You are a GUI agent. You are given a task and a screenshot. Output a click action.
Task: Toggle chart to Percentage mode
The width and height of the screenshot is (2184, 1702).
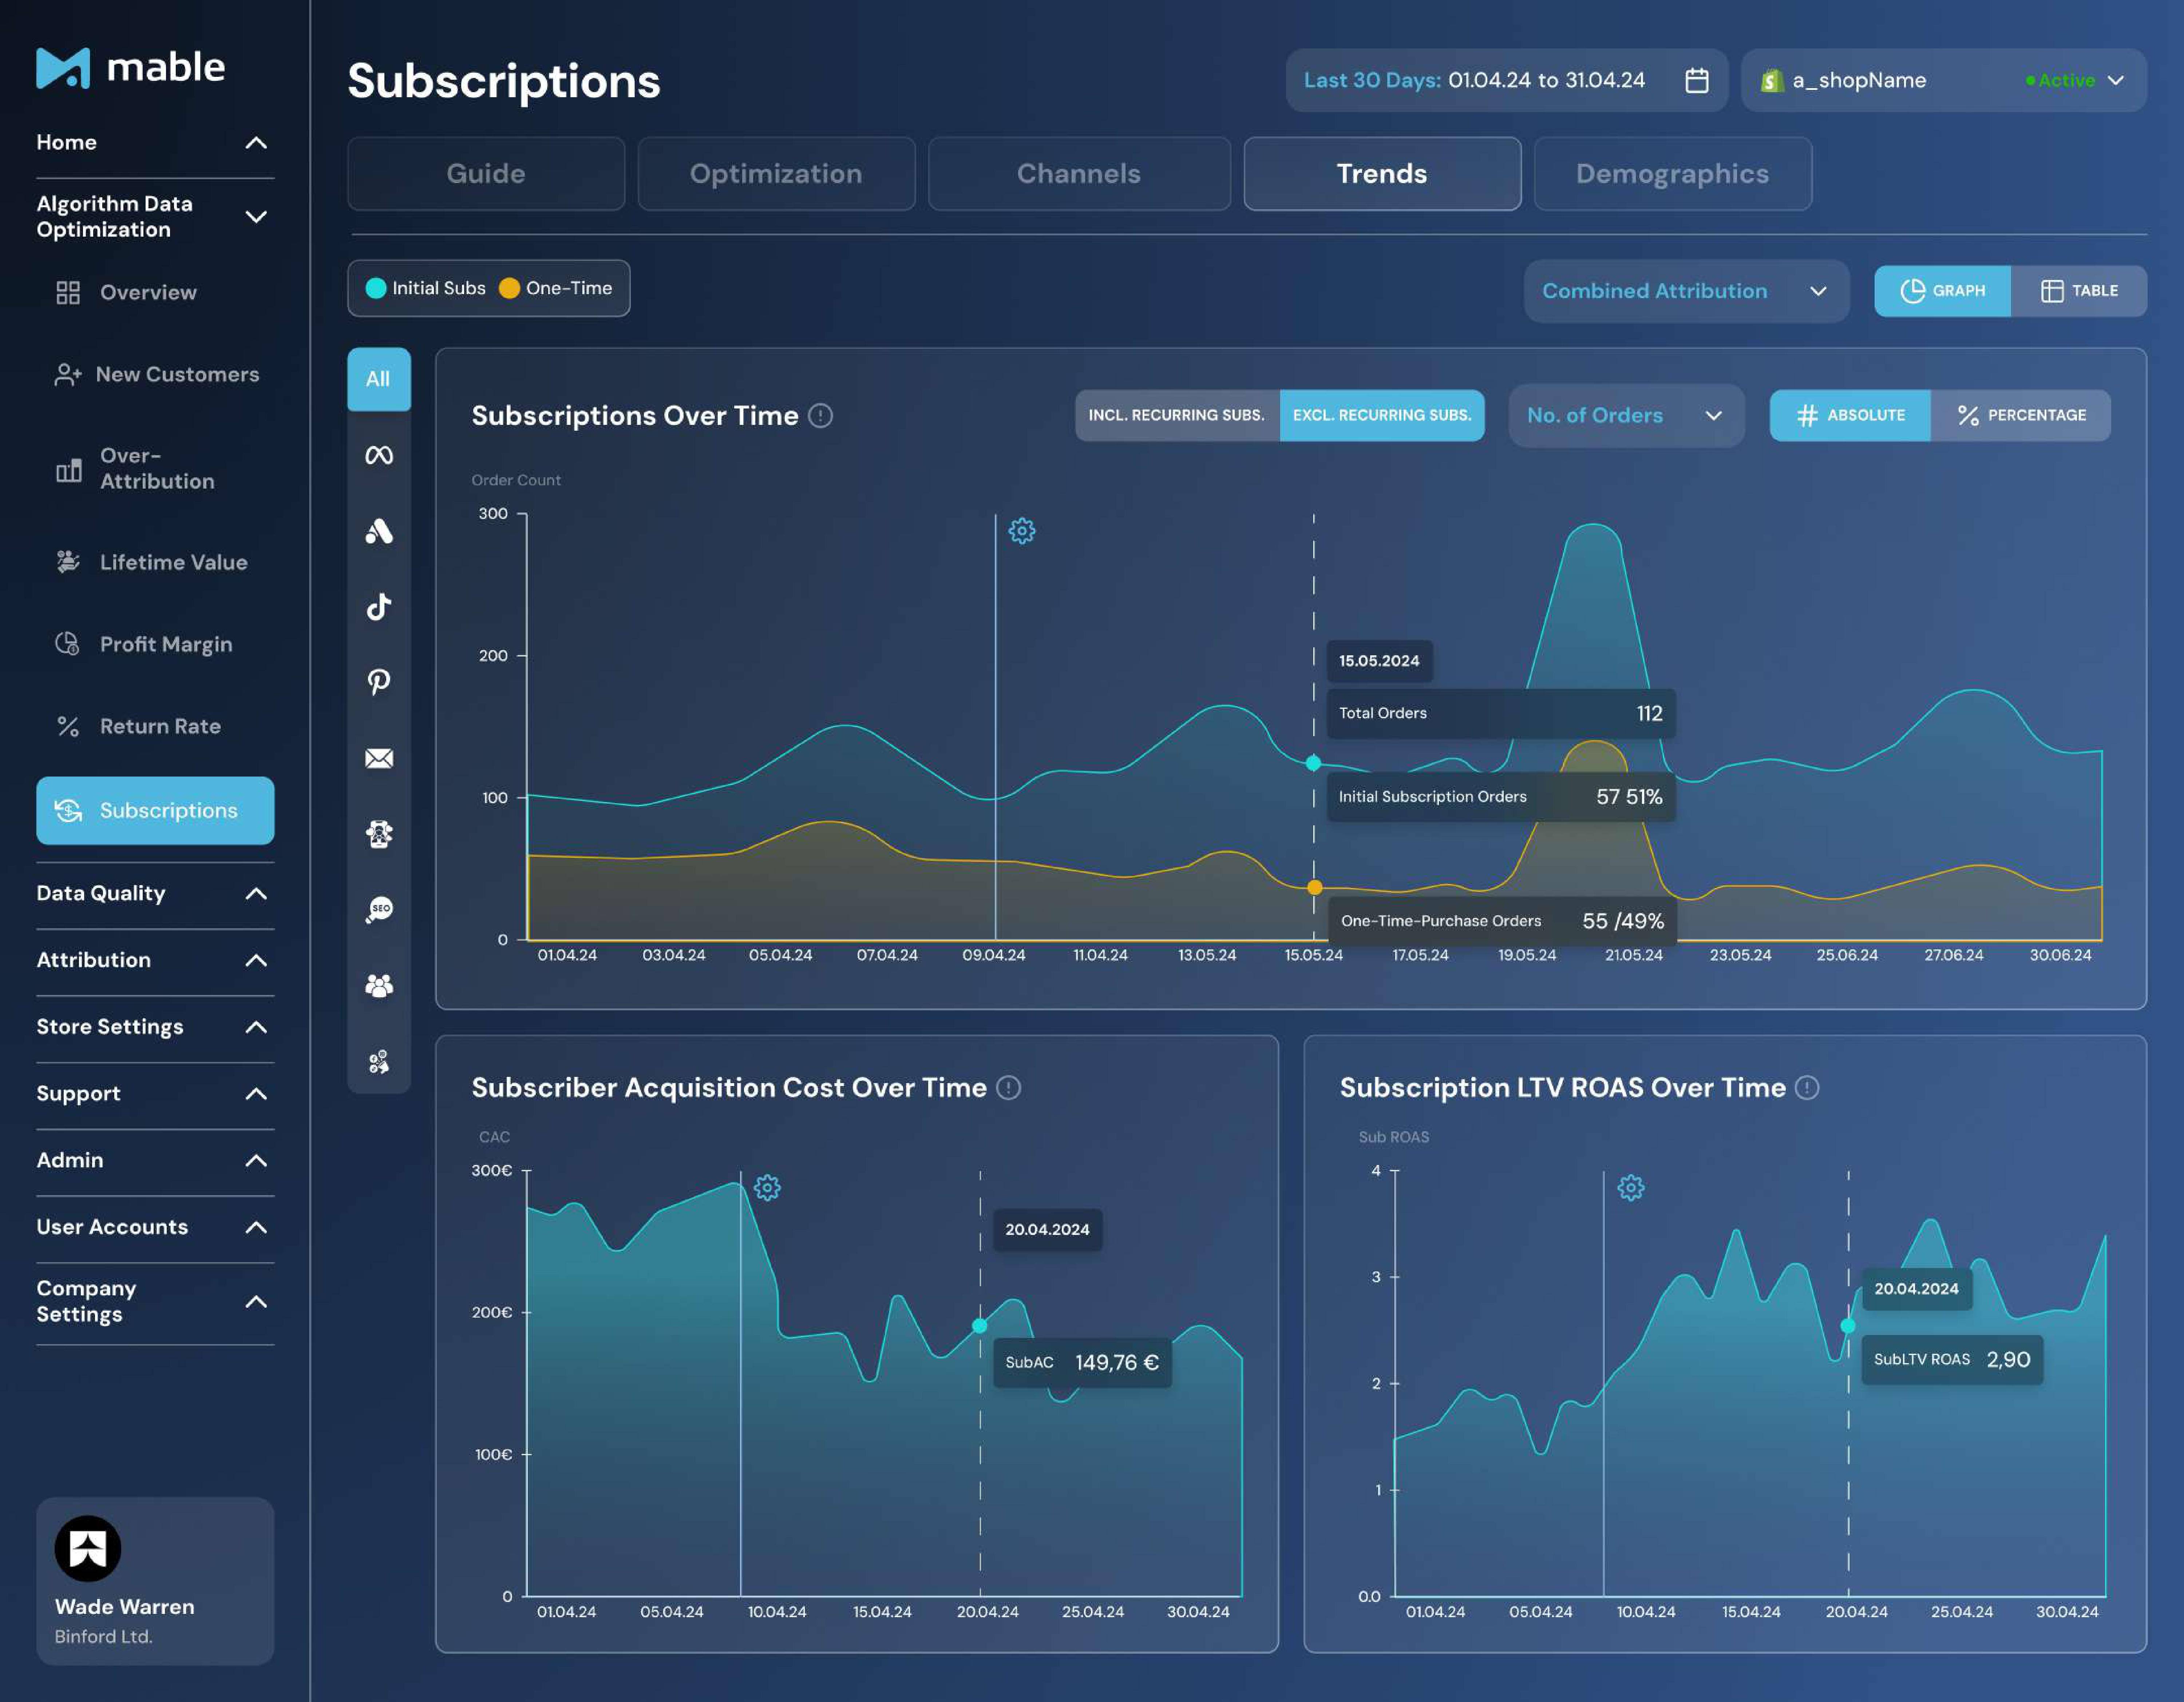tap(2021, 415)
